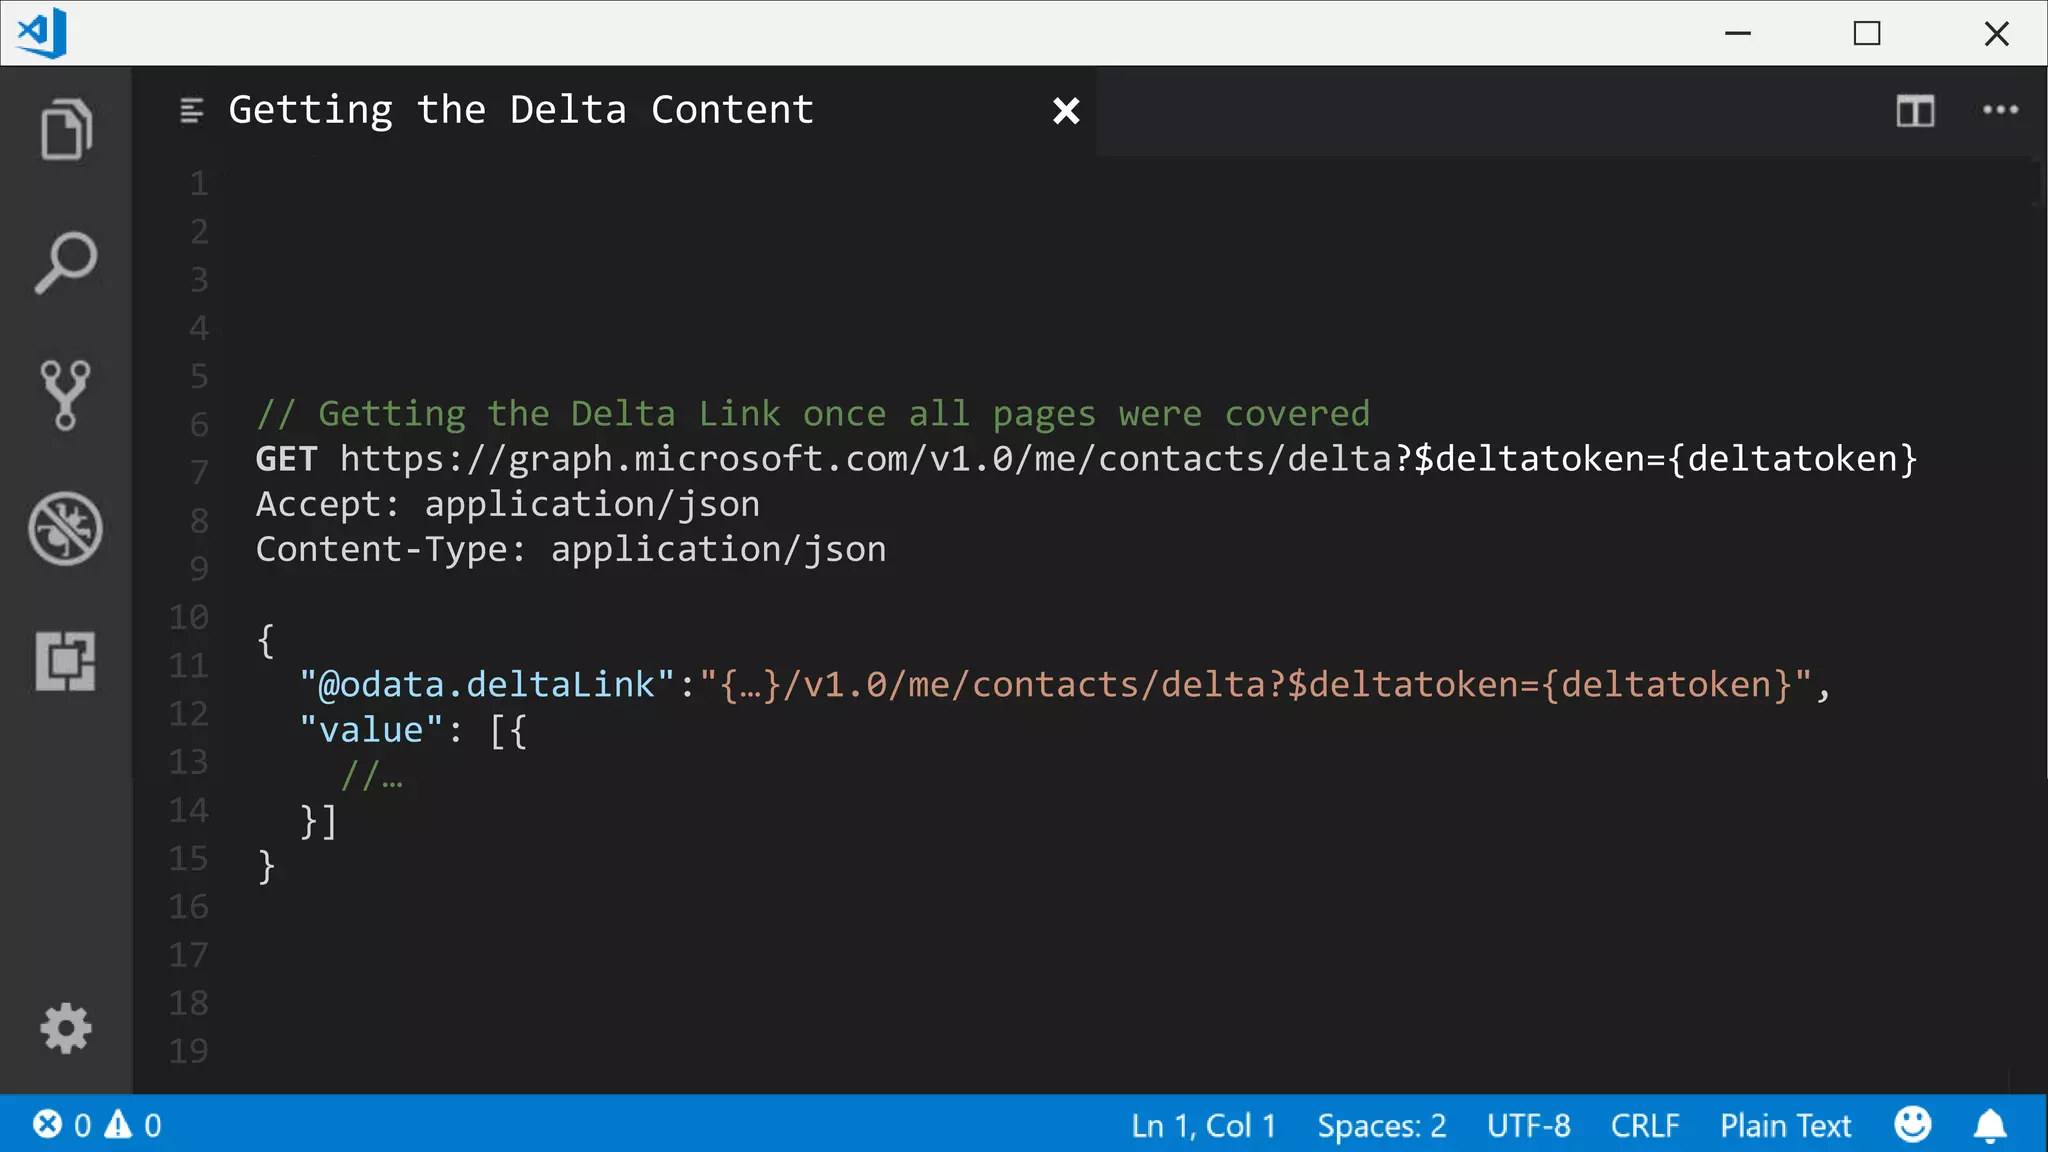Maximize the VS Code window

1867,33
